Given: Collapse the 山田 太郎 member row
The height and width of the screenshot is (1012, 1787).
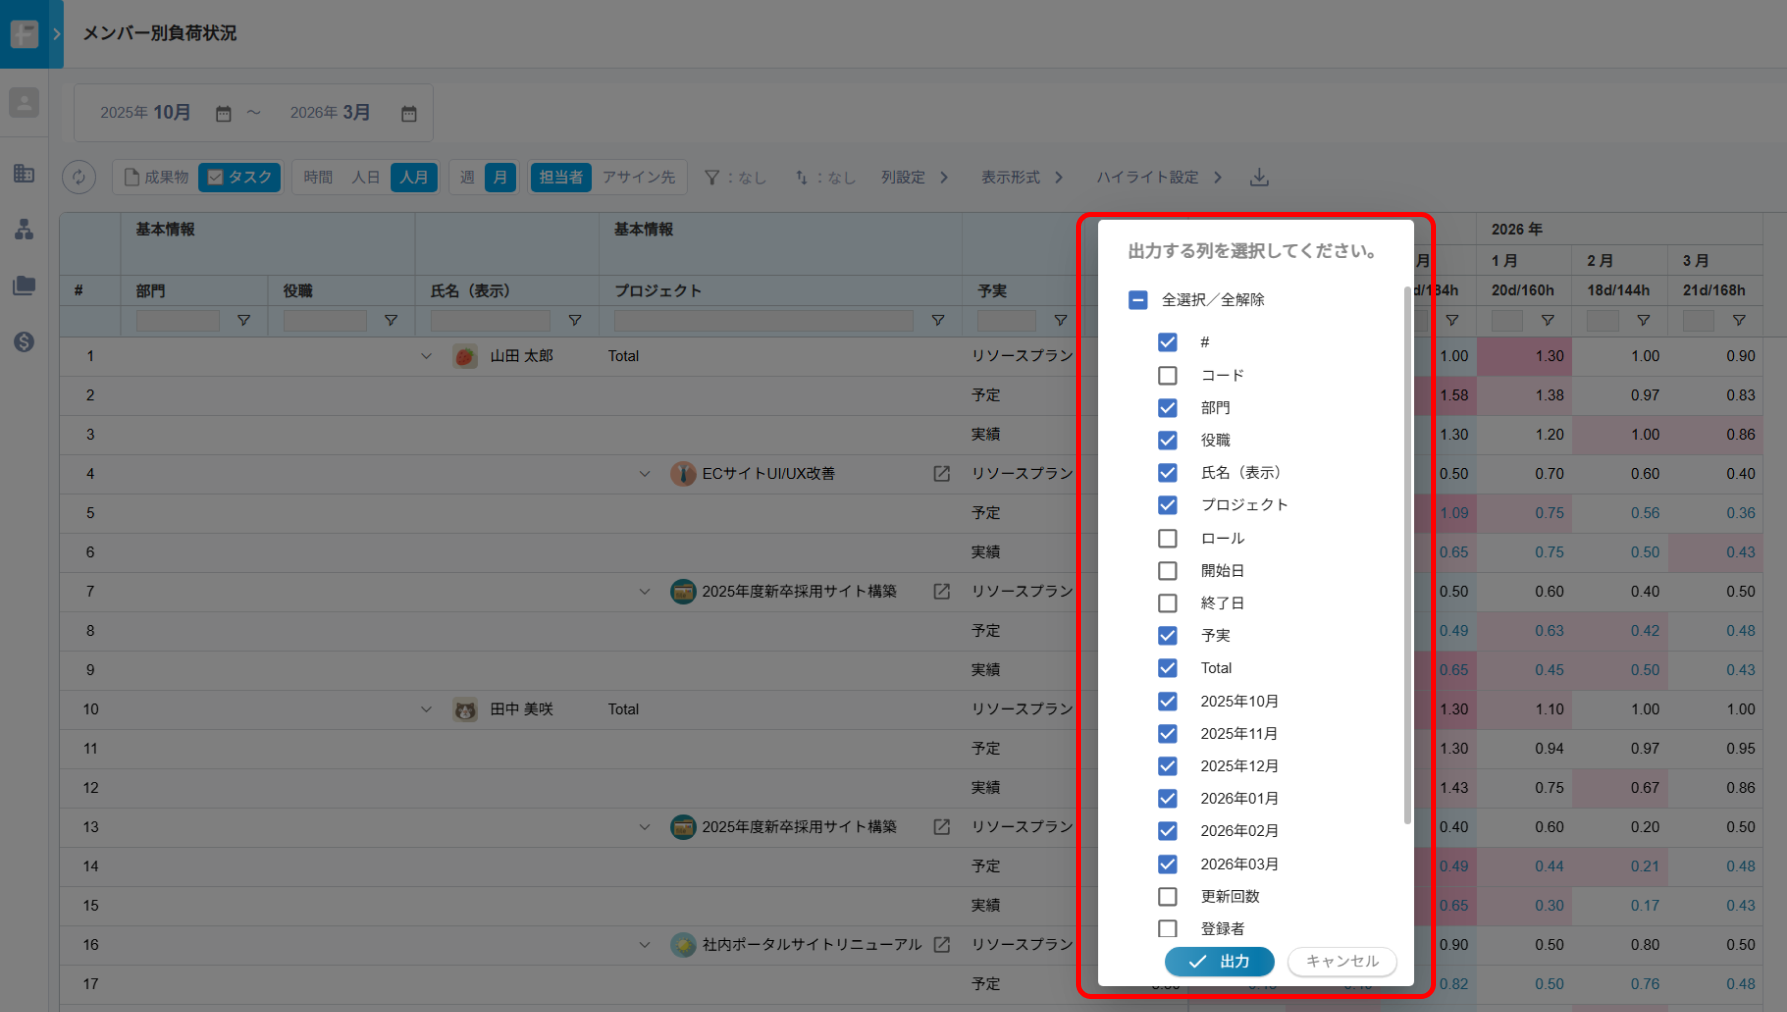Looking at the screenshot, I should (x=426, y=356).
